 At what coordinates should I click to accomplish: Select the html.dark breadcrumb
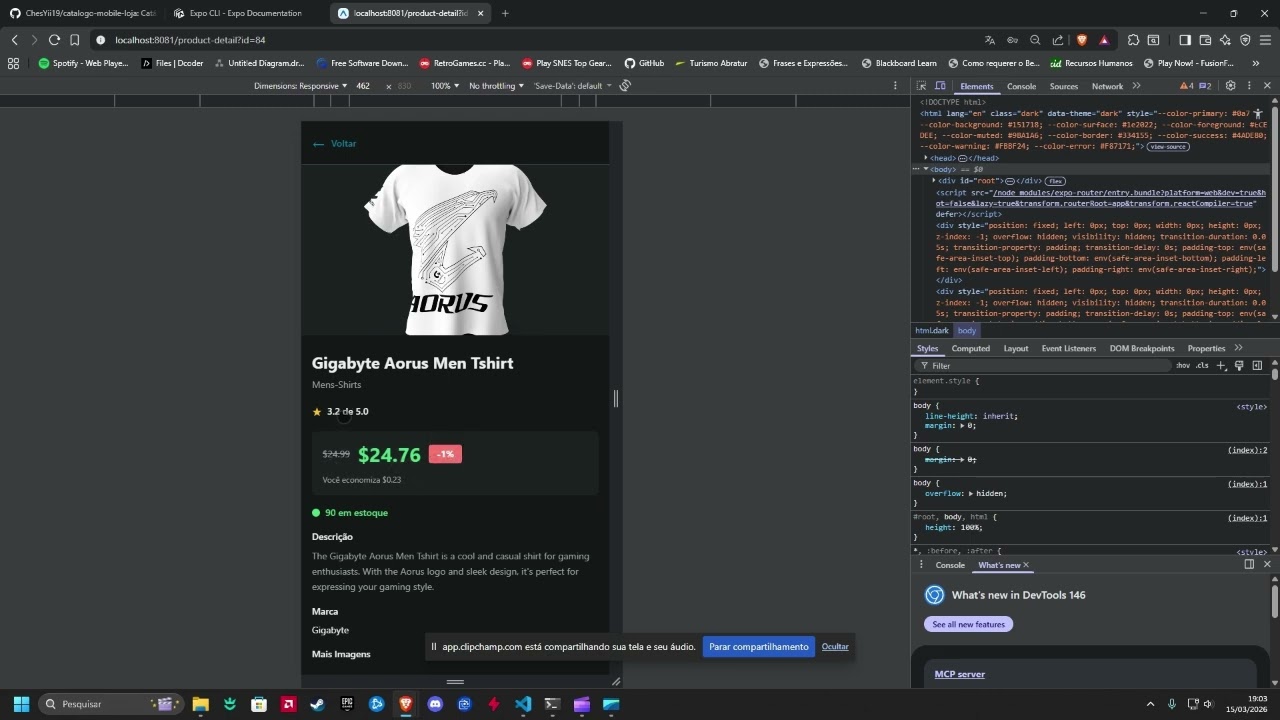click(932, 331)
